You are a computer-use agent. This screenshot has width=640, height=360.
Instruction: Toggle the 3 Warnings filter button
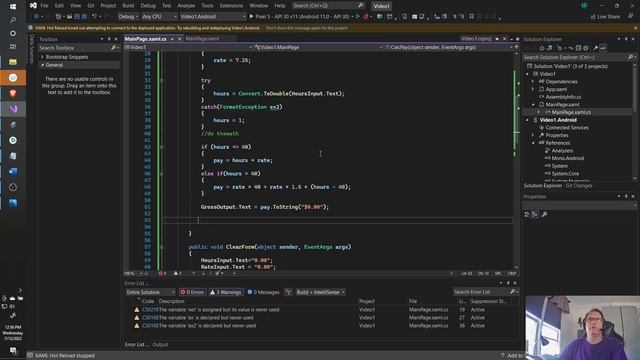[x=226, y=292]
